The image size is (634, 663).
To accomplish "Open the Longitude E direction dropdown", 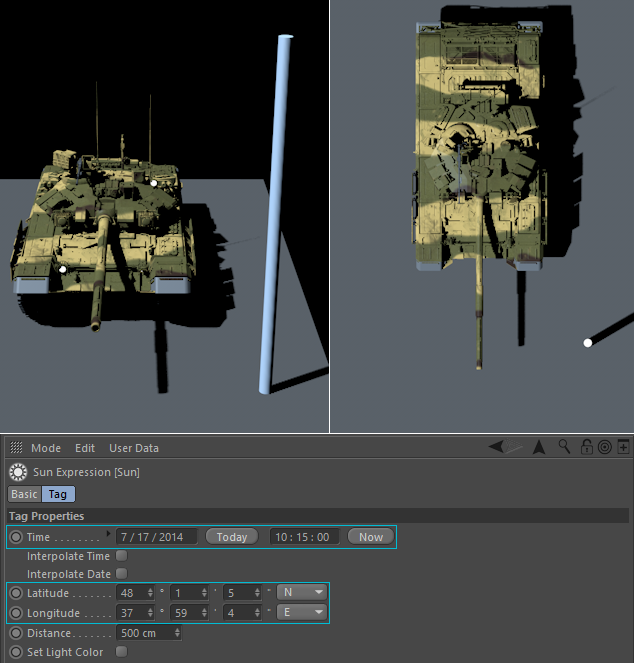I will (303, 612).
